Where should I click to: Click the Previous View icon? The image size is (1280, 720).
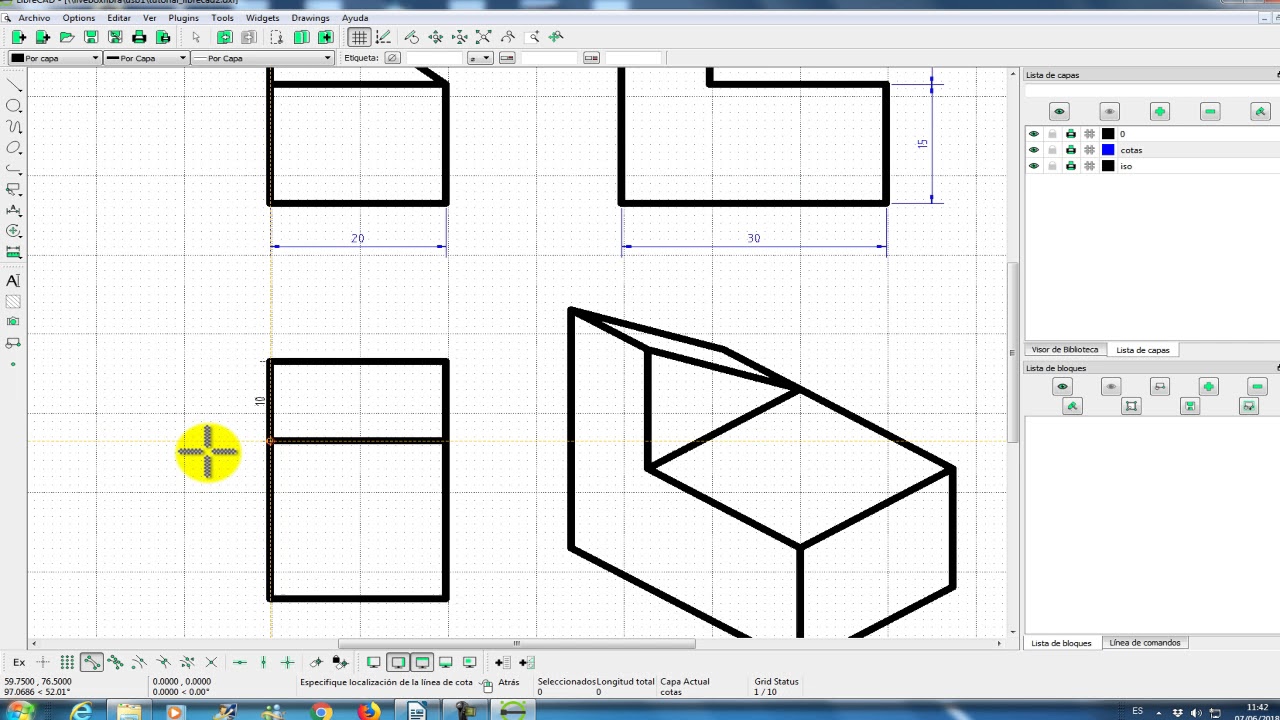(x=508, y=37)
